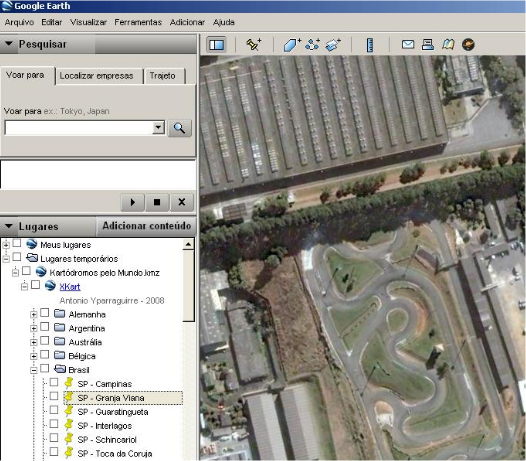Open the Voar para dropdown arrow
The image size is (526, 461).
(158, 127)
